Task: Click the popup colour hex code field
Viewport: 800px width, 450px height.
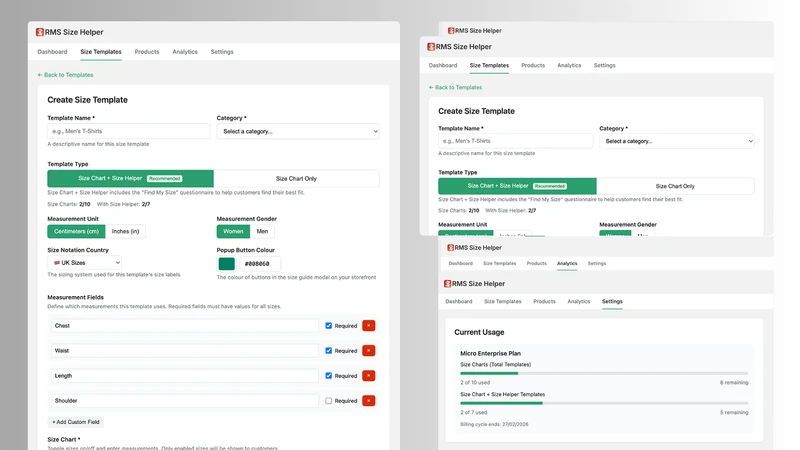Action: [x=260, y=263]
